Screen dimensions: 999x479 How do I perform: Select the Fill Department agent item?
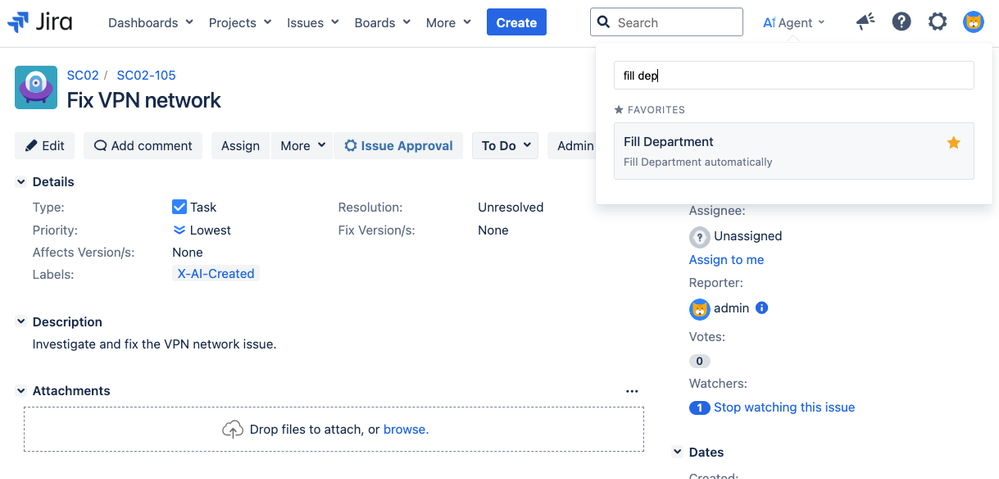click(x=794, y=151)
